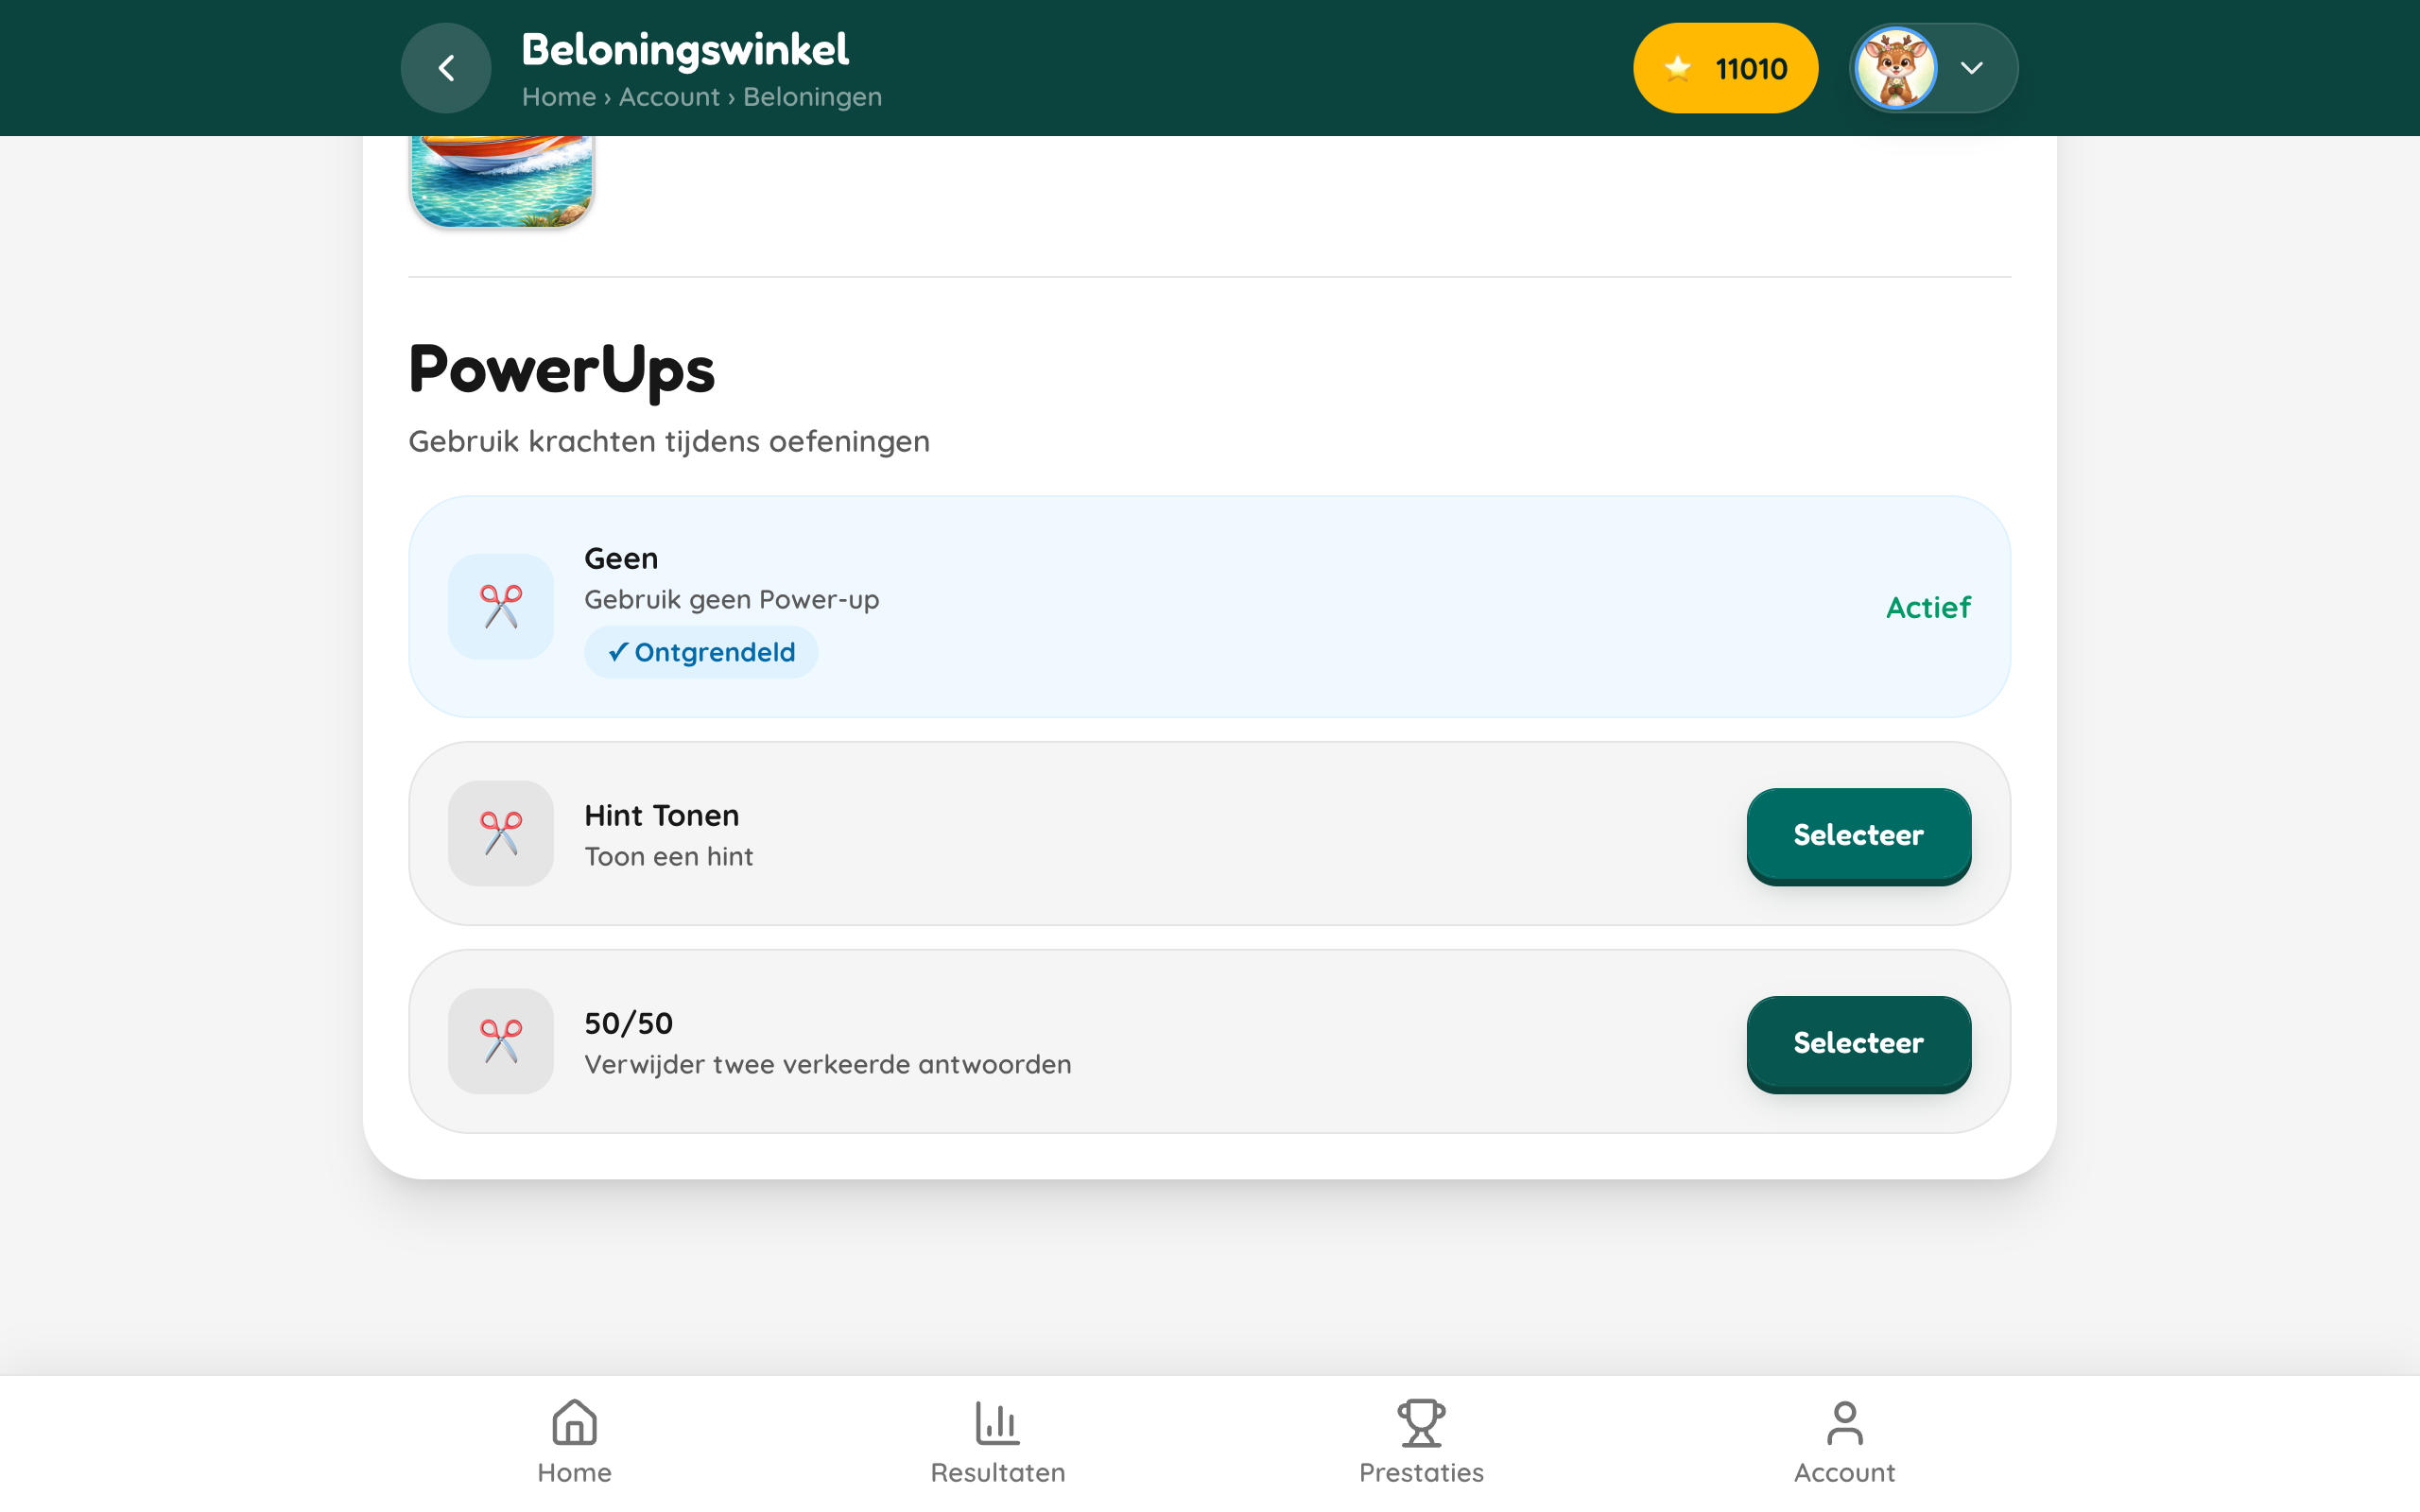
Task: Click the 50/50 title text
Action: tap(629, 1023)
